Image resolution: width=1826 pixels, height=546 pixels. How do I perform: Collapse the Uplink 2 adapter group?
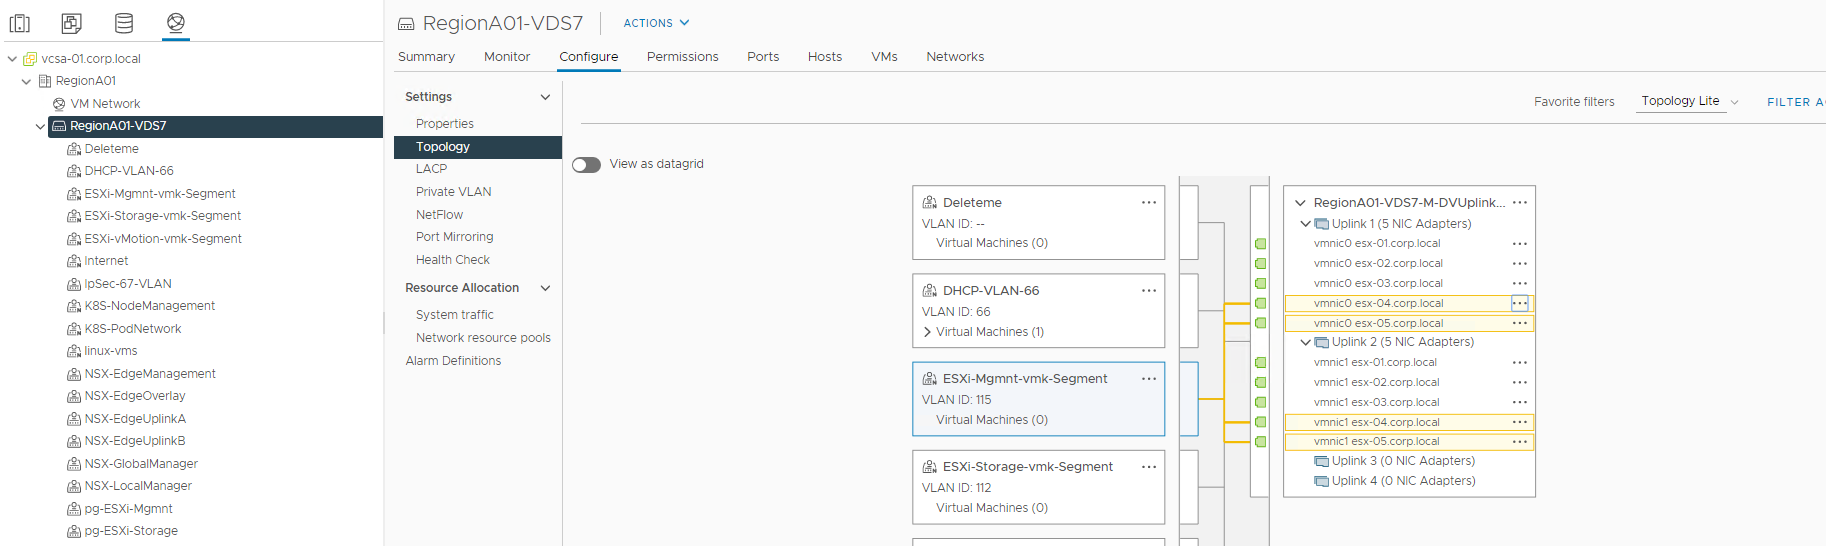1305,342
